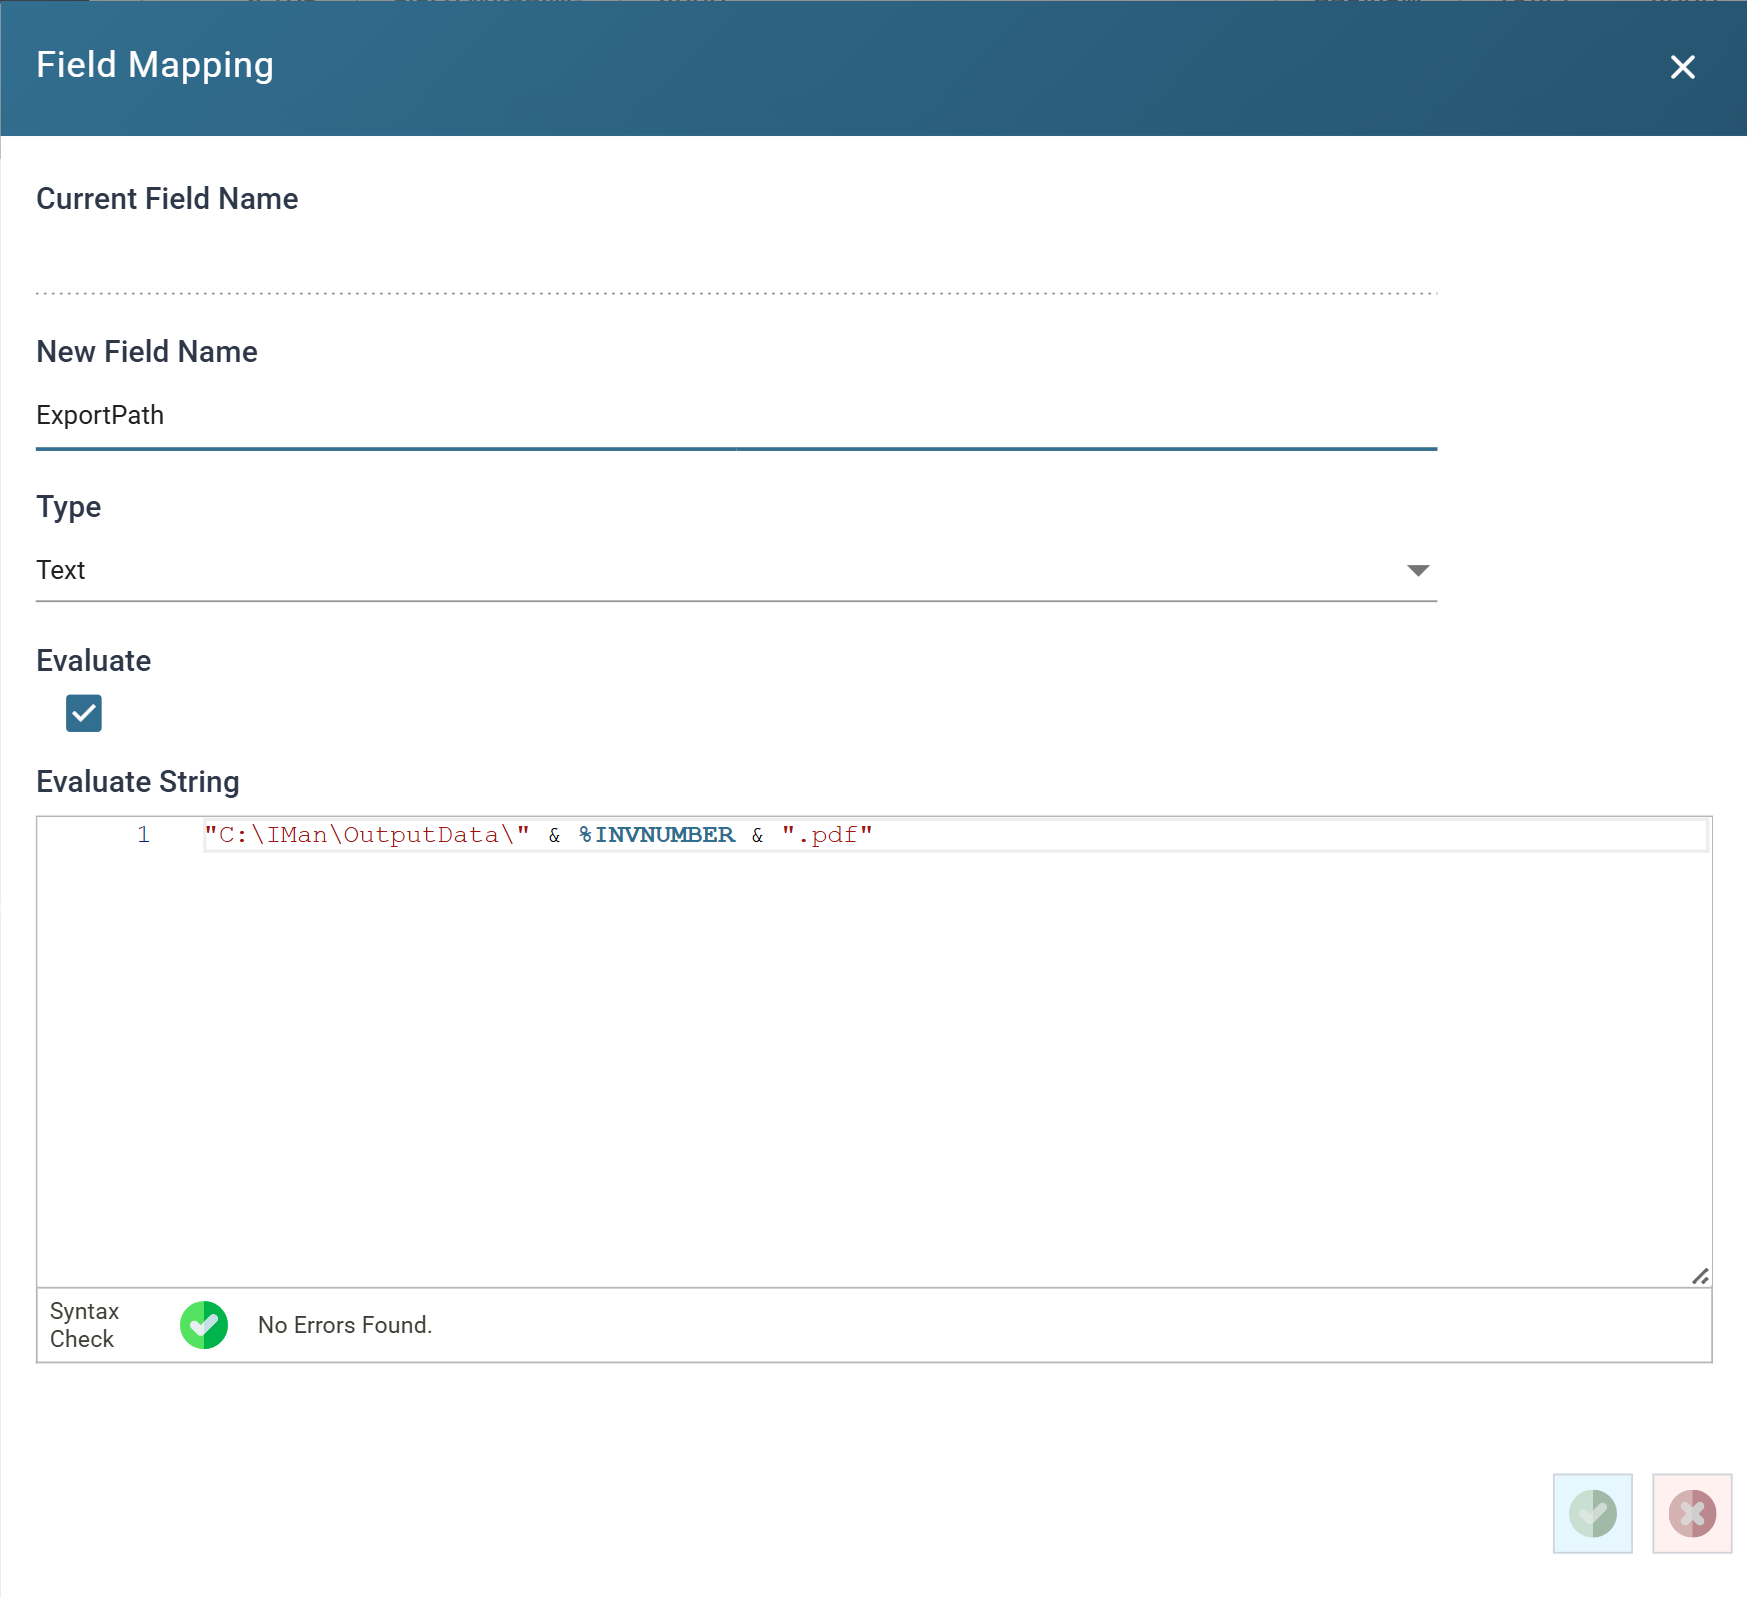Click the green syntax check status icon
This screenshot has height=1598, width=1747.
(x=204, y=1325)
